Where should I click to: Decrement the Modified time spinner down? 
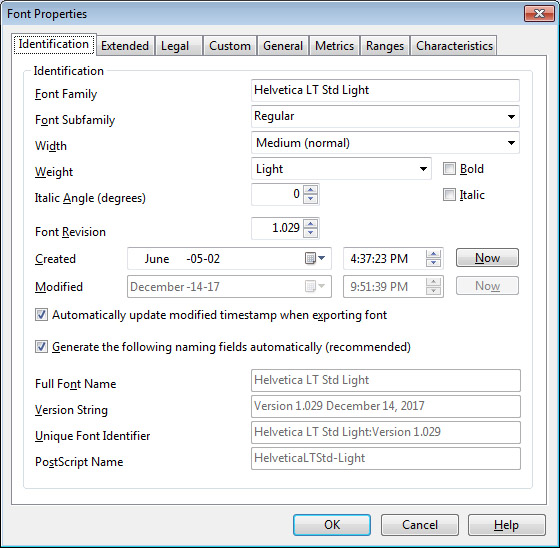(433, 290)
